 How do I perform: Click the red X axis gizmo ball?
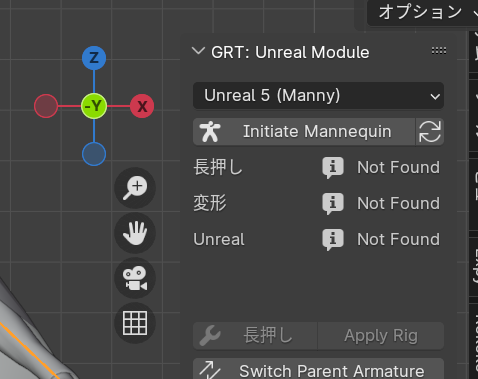click(x=142, y=106)
